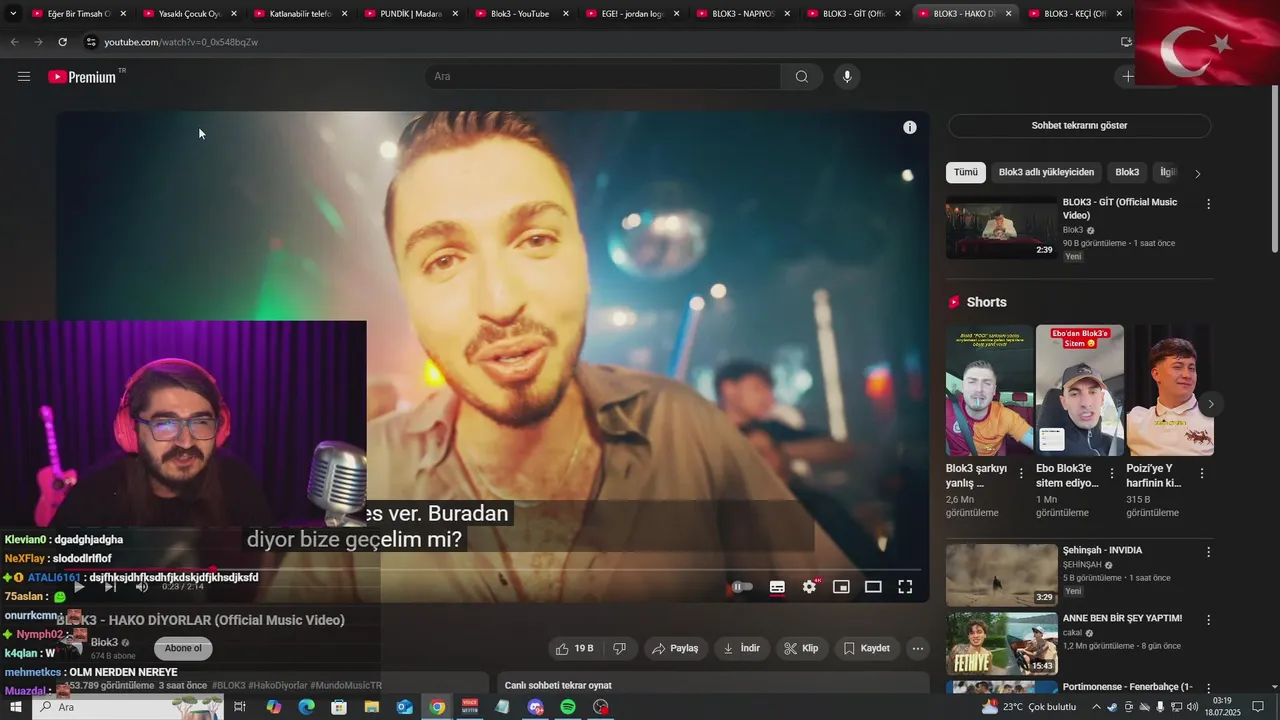
Task: Select the 'Tümü' filter chip
Action: tap(966, 172)
